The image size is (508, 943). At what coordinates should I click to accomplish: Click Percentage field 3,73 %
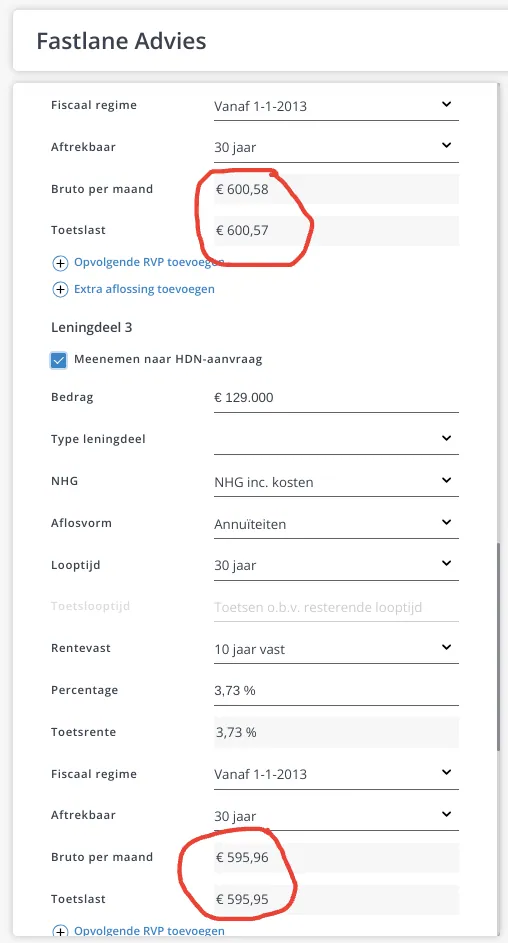336,690
